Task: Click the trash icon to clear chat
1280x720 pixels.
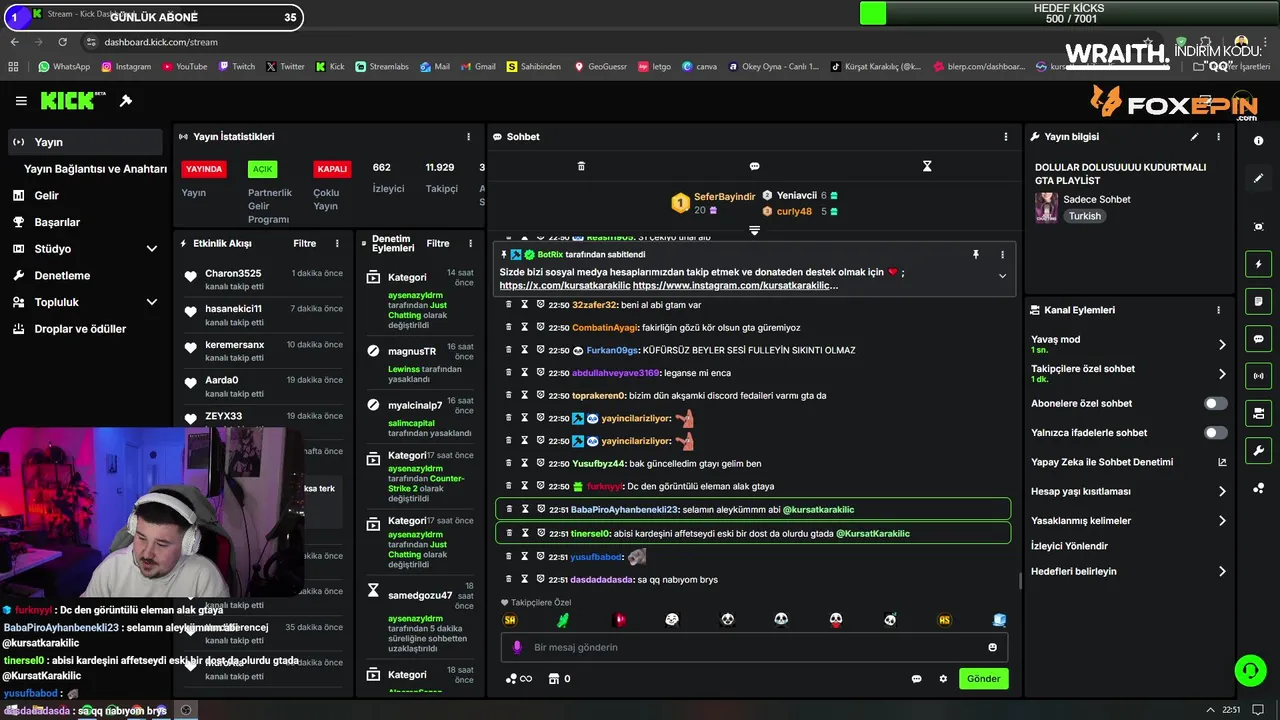Action: tap(581, 166)
